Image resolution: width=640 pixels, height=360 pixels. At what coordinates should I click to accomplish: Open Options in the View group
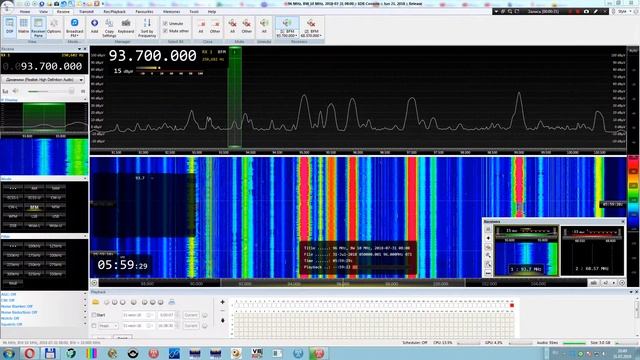pyautogui.click(x=53, y=27)
